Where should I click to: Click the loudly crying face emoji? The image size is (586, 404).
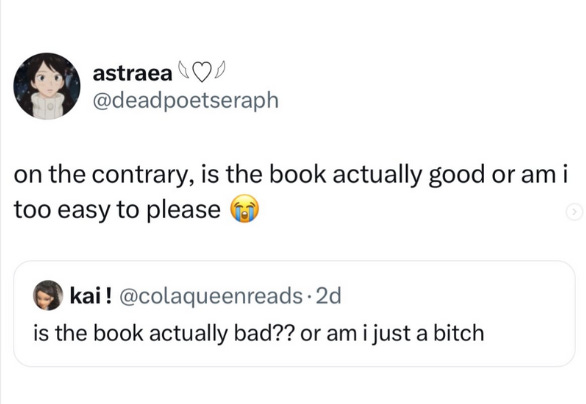click(x=244, y=209)
